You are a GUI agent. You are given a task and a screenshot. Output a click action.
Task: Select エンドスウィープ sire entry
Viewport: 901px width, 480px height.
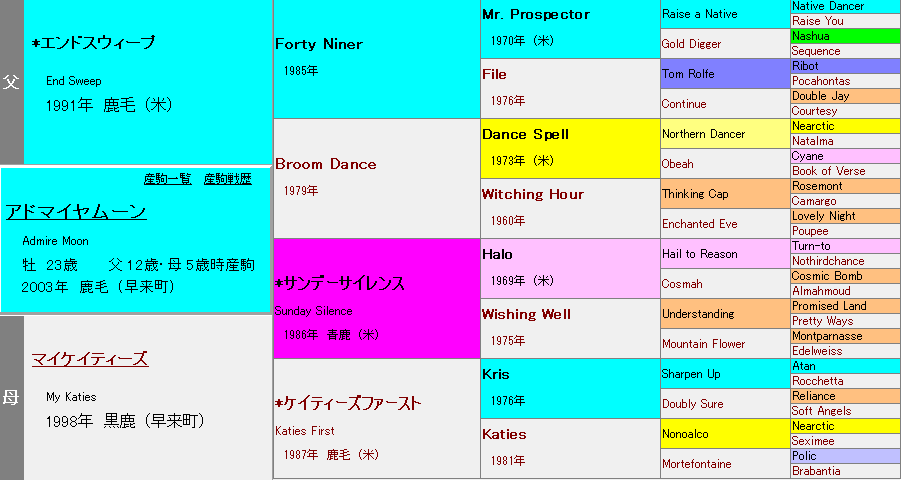coord(93,43)
